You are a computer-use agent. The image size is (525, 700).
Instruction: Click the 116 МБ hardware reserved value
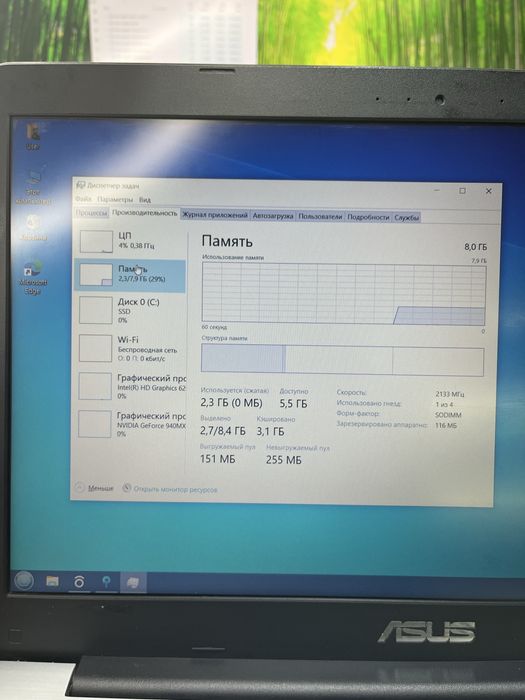coord(446,425)
